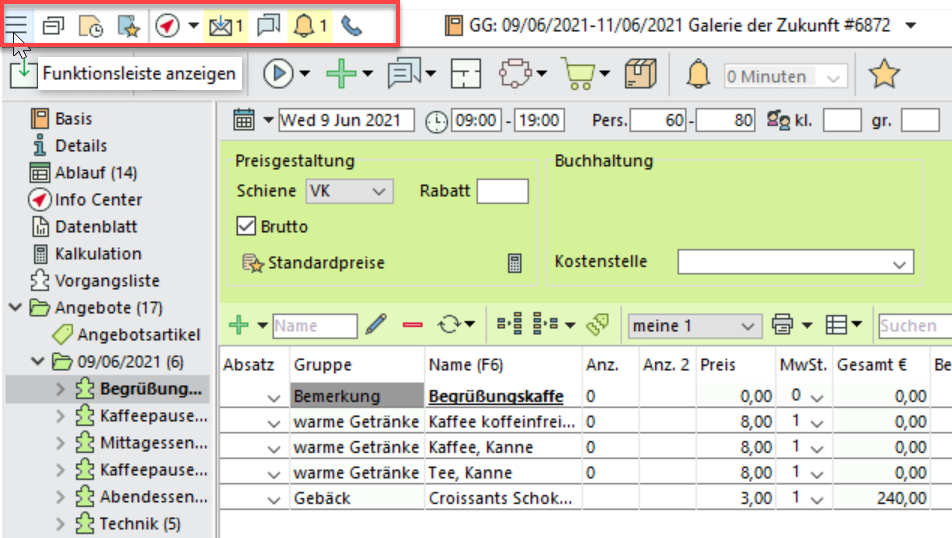Open the phone call icon

(352, 25)
